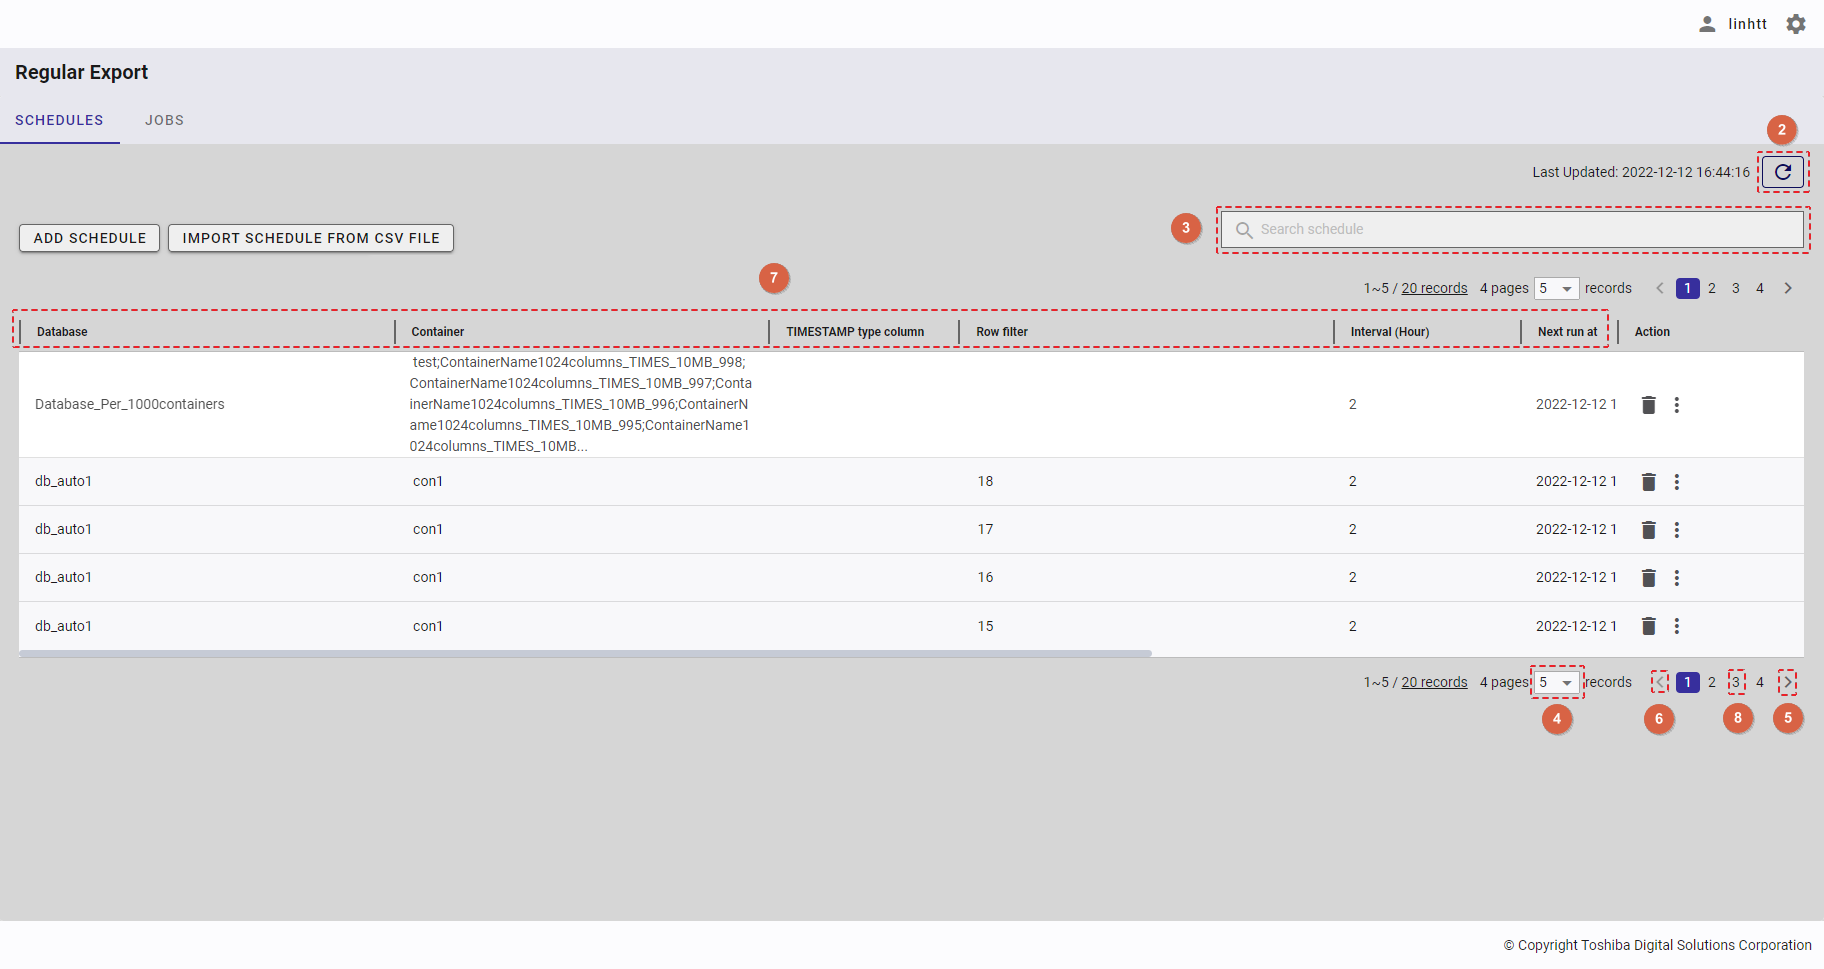Click the user profile icon for linhtt

(x=1707, y=24)
